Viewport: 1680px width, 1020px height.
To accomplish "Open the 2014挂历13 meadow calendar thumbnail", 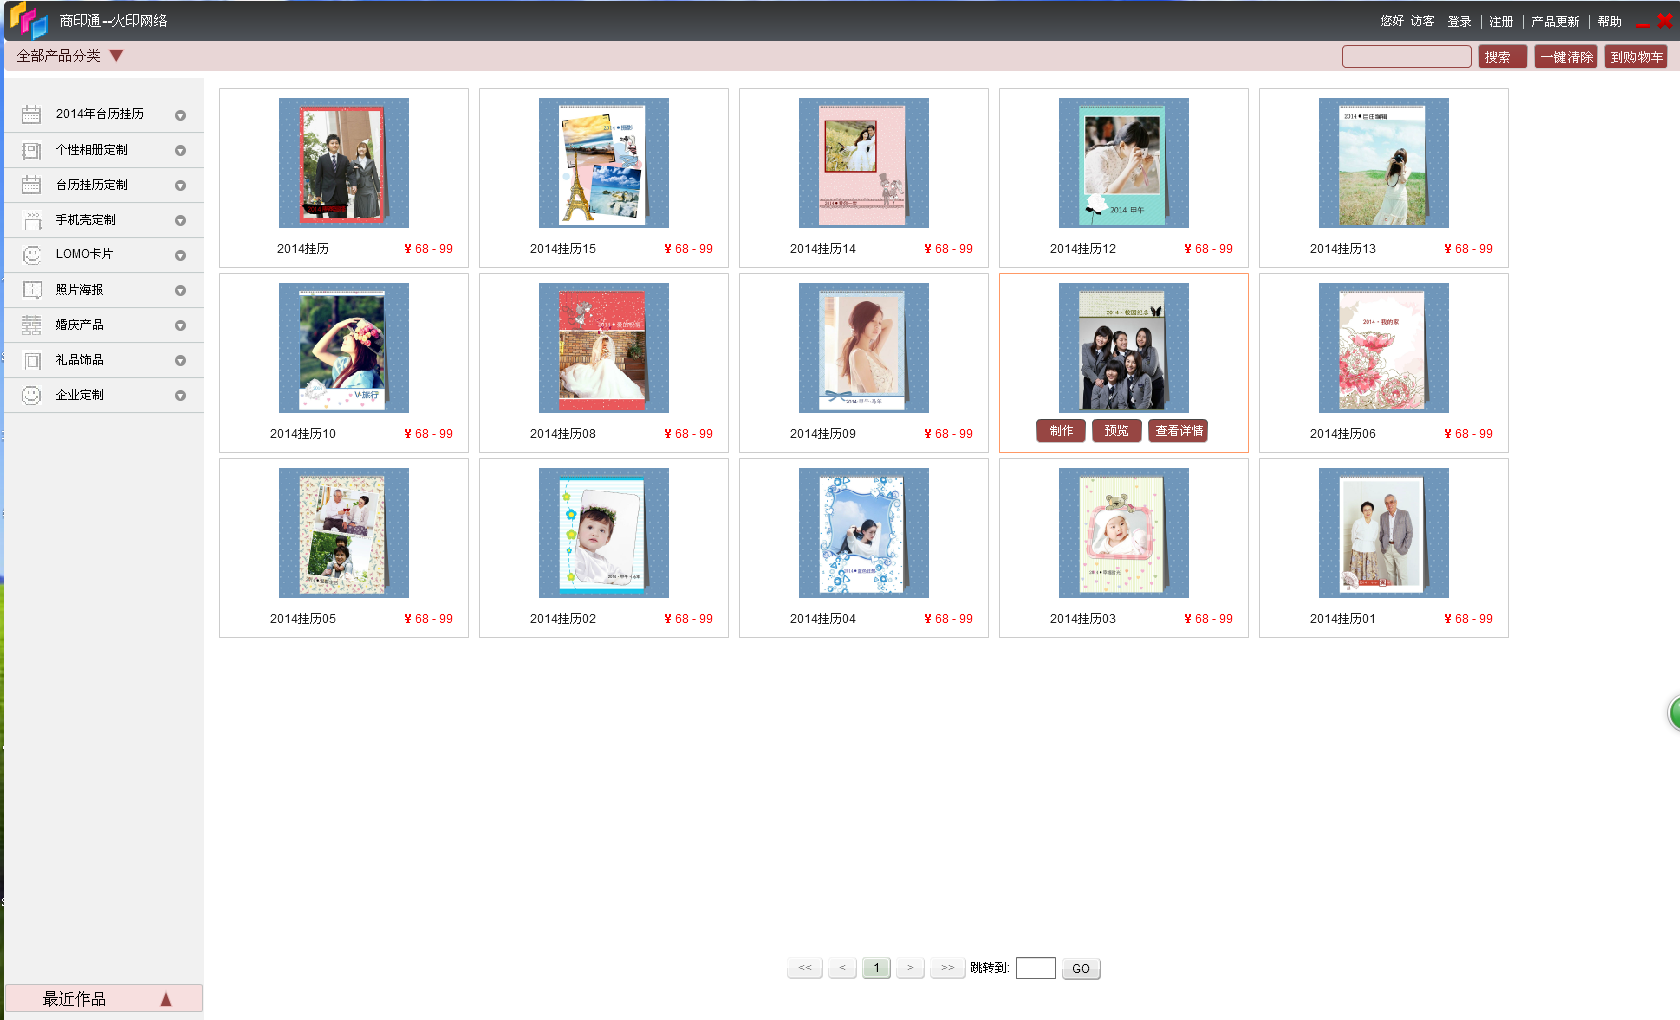I will click(1384, 163).
